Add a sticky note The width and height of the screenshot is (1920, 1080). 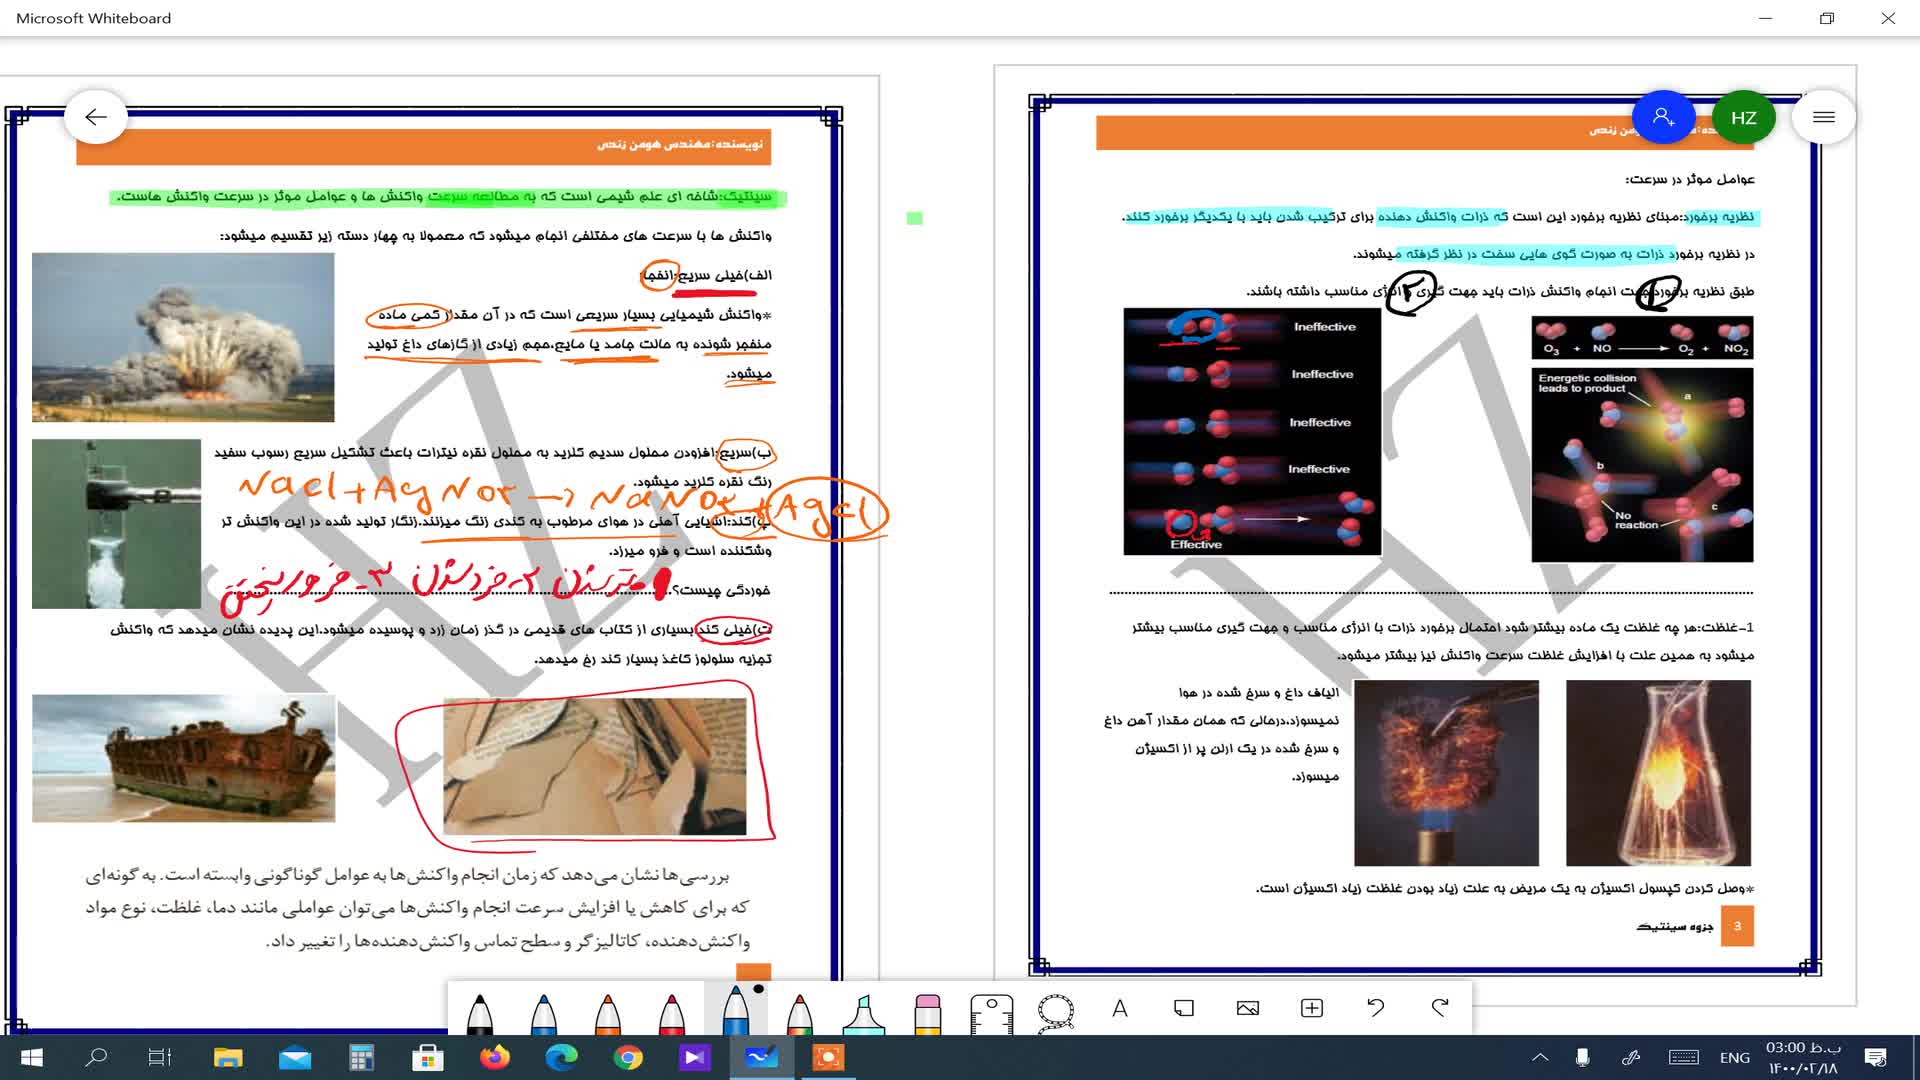pyautogui.click(x=1184, y=1008)
